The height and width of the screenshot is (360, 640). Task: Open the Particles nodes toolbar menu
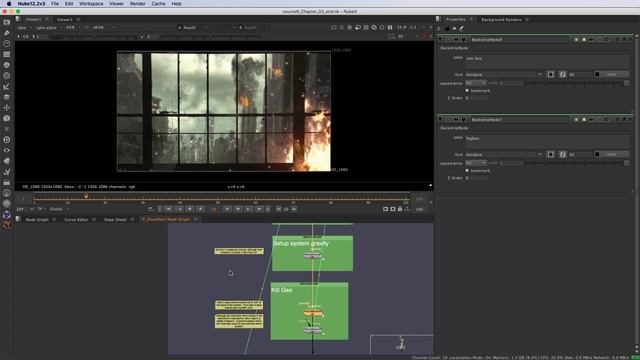(x=7, y=129)
